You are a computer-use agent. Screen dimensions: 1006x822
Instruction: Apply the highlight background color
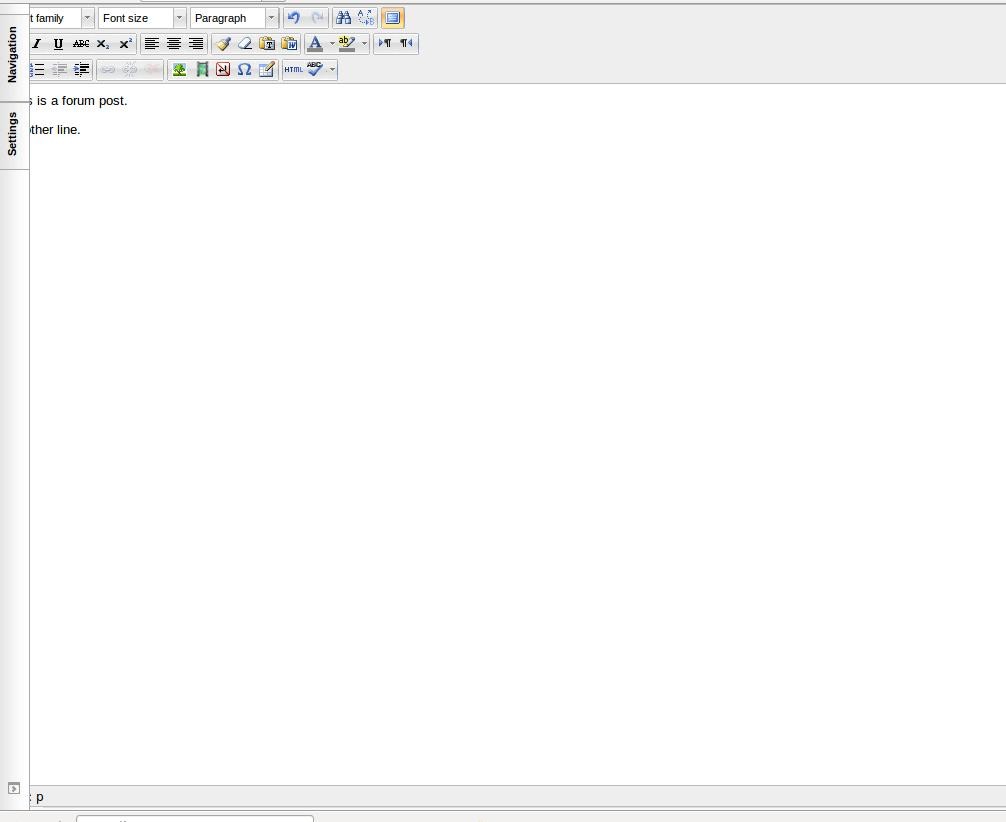point(346,44)
